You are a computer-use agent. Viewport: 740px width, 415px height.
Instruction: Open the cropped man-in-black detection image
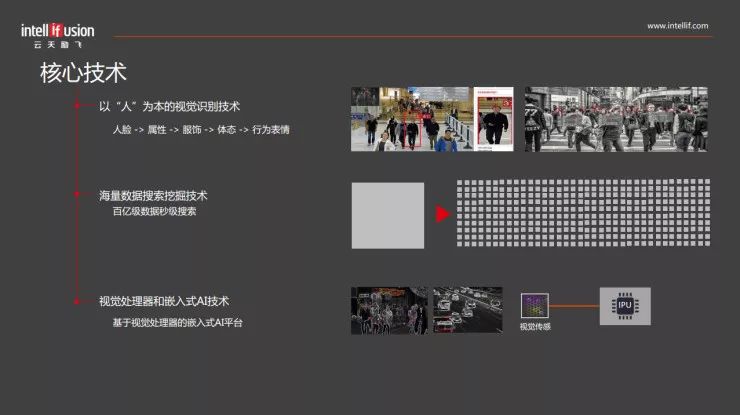click(494, 119)
